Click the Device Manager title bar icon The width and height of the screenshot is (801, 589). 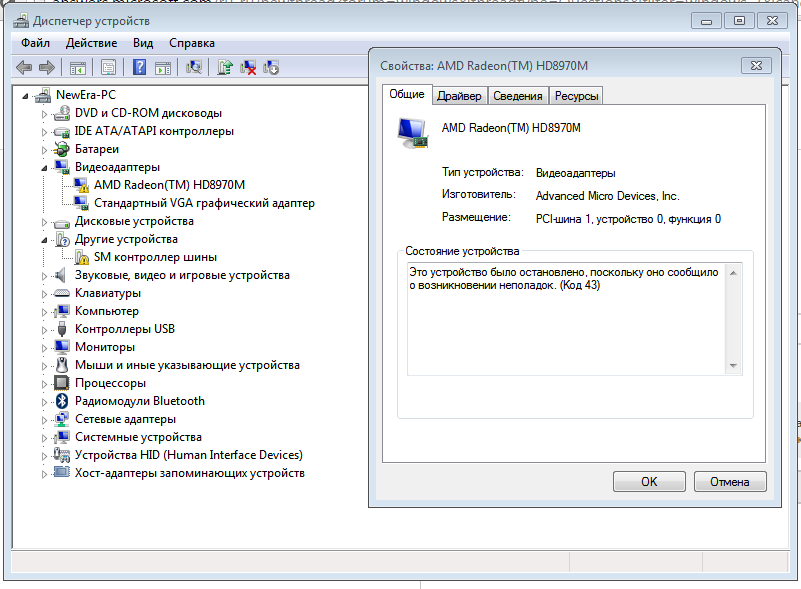21,21
